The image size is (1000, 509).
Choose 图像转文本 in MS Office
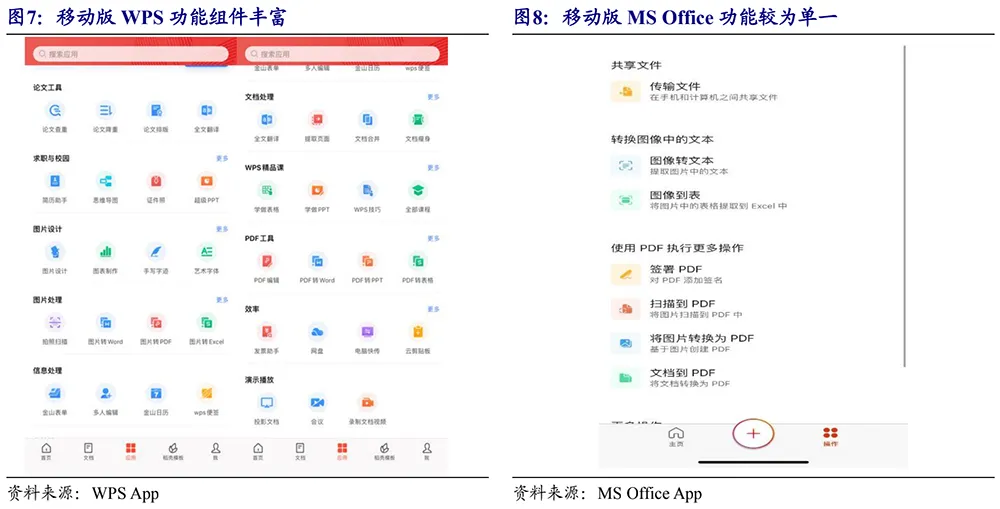pyautogui.click(x=670, y=166)
